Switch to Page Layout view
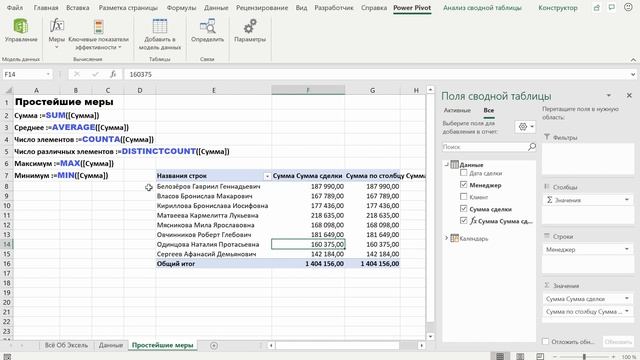Screen dimensions: 640x360 (520, 356)
